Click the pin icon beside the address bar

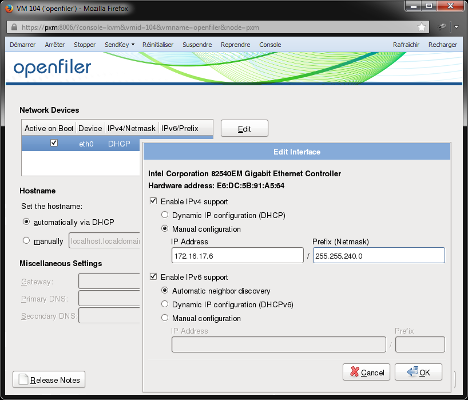[x=442, y=27]
